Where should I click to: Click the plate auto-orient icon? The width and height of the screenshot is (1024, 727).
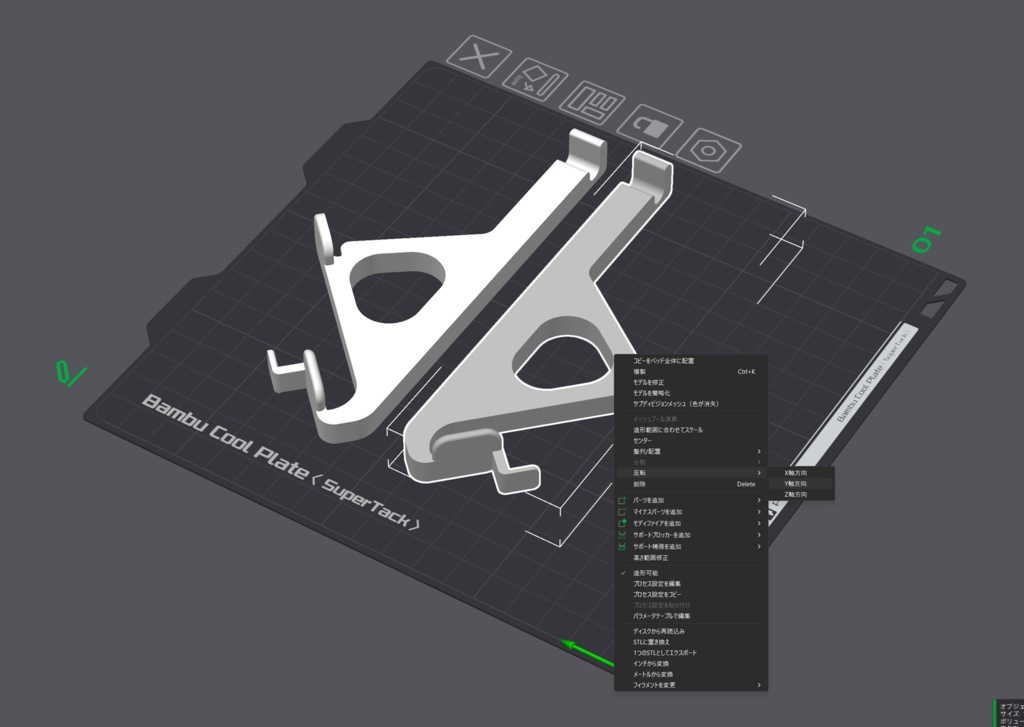pos(535,80)
